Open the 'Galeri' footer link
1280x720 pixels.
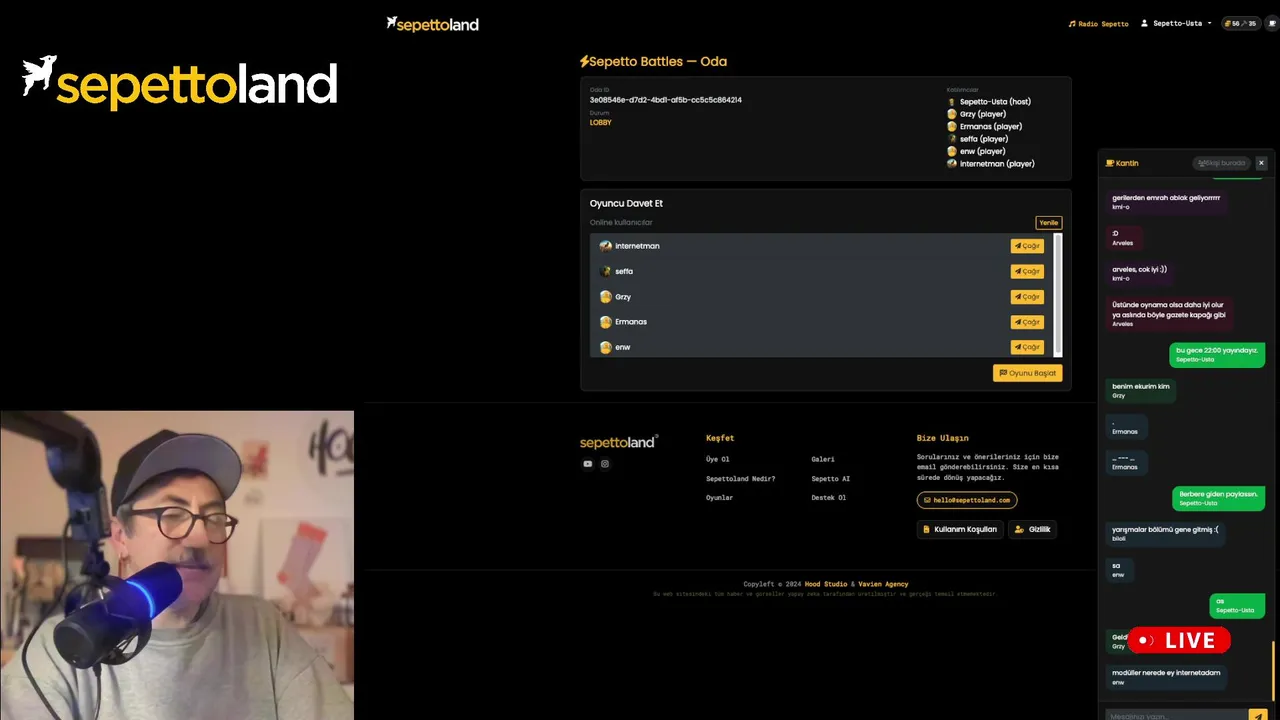(823, 459)
